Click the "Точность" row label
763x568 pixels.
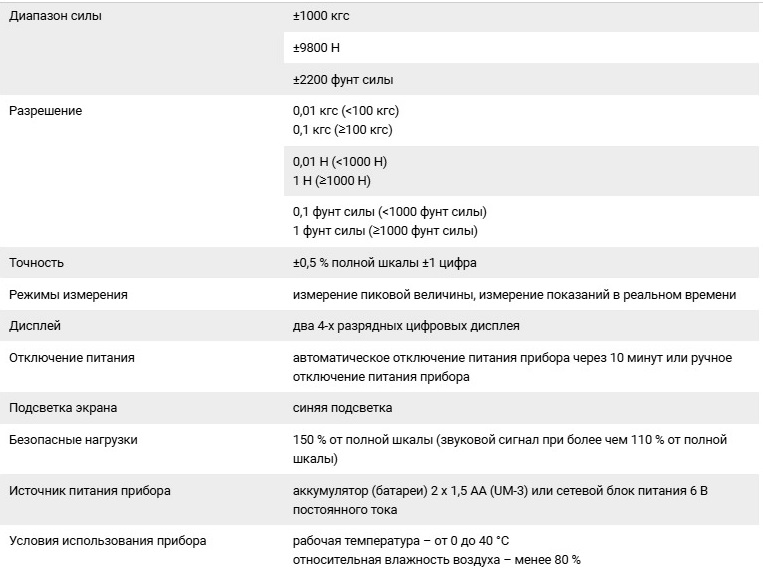(x=37, y=263)
